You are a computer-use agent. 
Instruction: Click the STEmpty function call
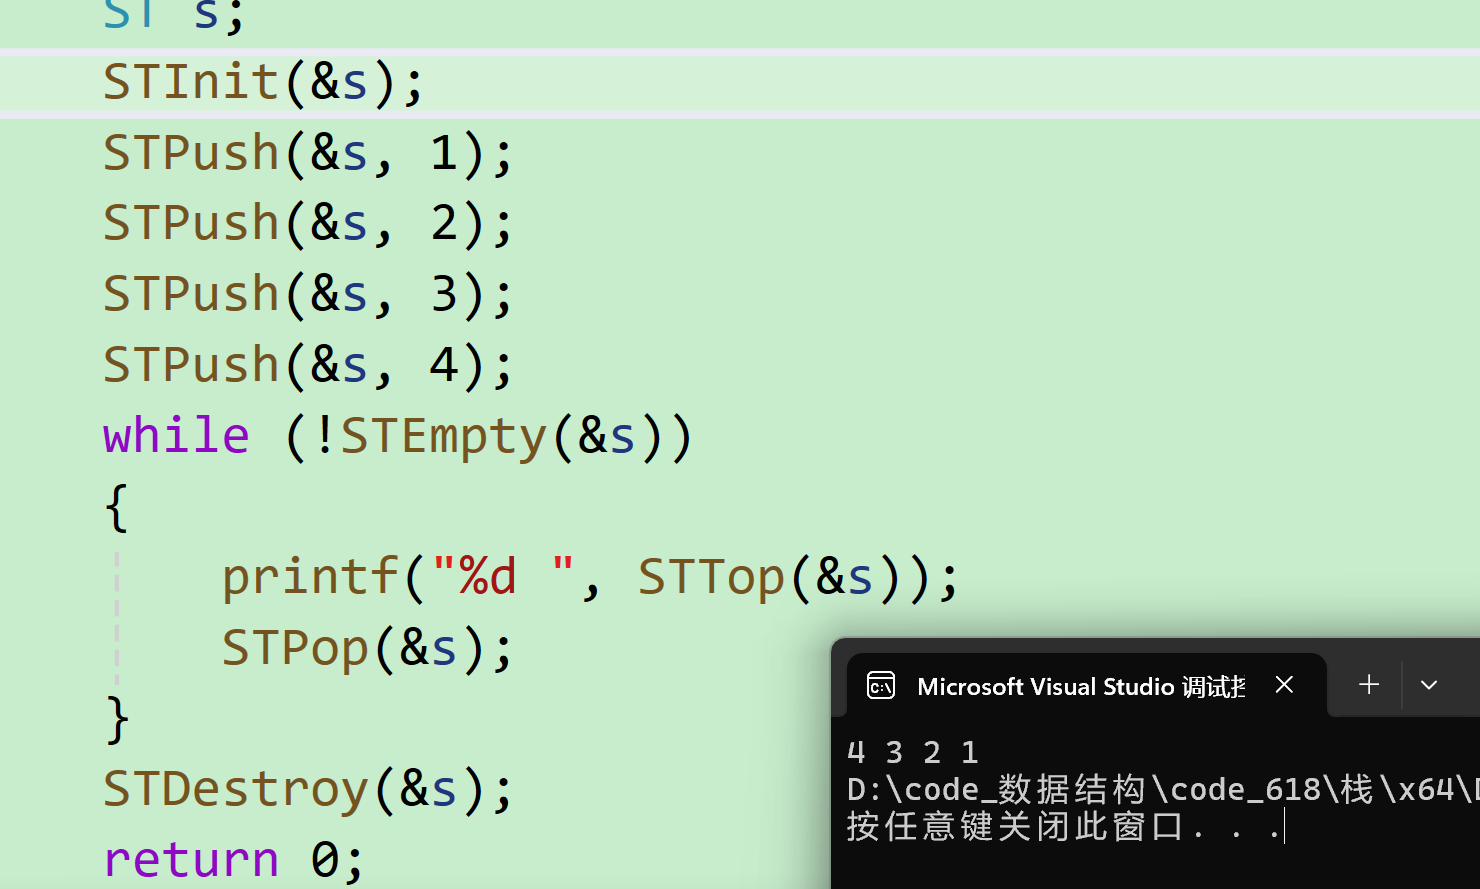click(443, 437)
